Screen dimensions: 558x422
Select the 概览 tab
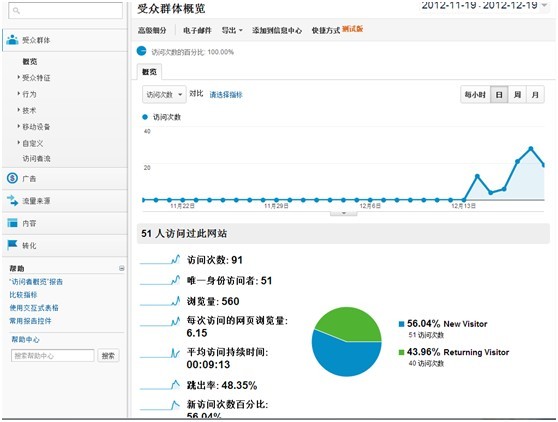149,72
